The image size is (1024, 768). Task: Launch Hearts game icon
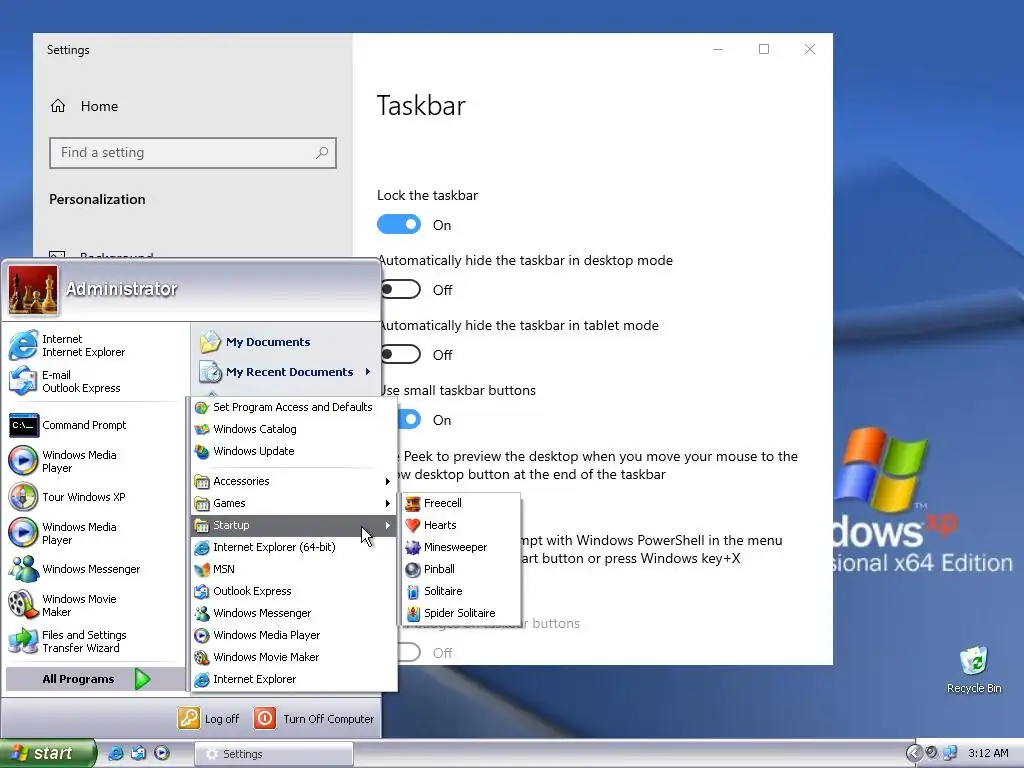[x=413, y=525]
